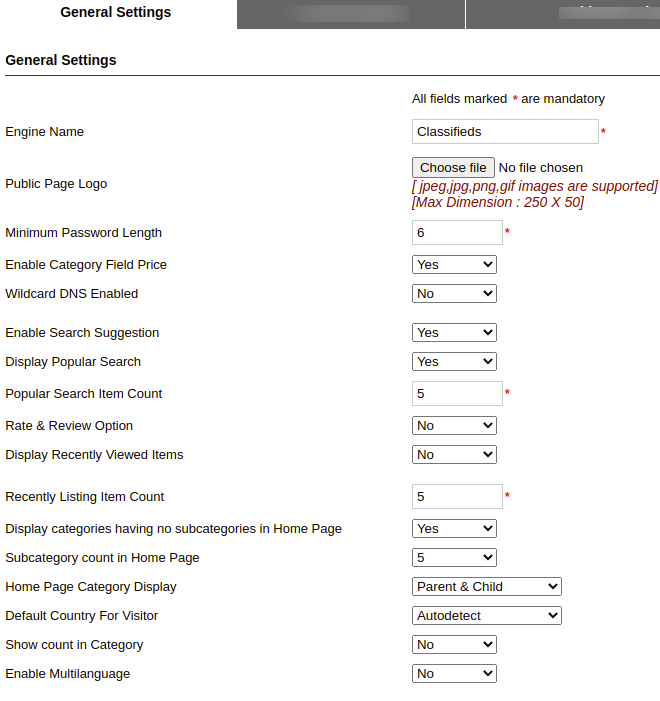Click the 'Home Page Category Display' label
Image resolution: width=660 pixels, height=701 pixels.
click(91, 587)
